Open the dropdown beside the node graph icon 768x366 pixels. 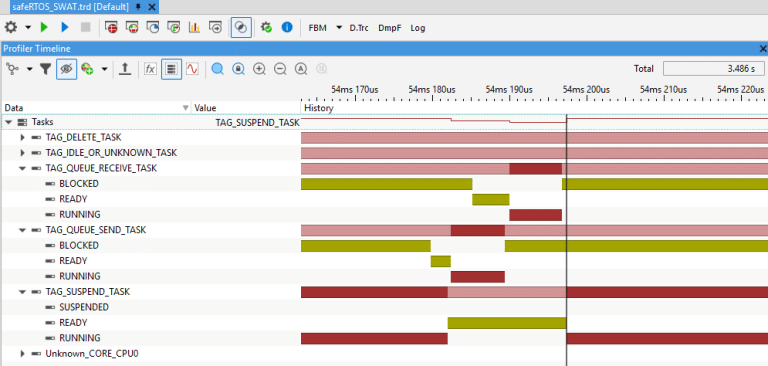[x=29, y=69]
